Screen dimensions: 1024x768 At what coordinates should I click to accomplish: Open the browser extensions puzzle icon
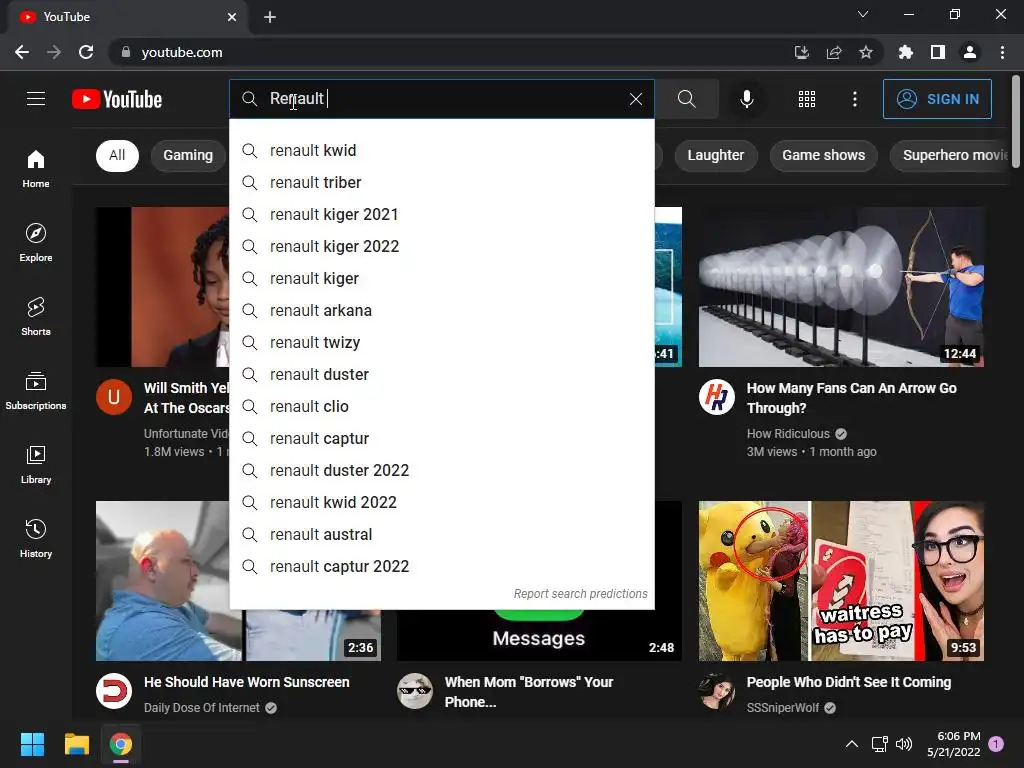point(905,52)
